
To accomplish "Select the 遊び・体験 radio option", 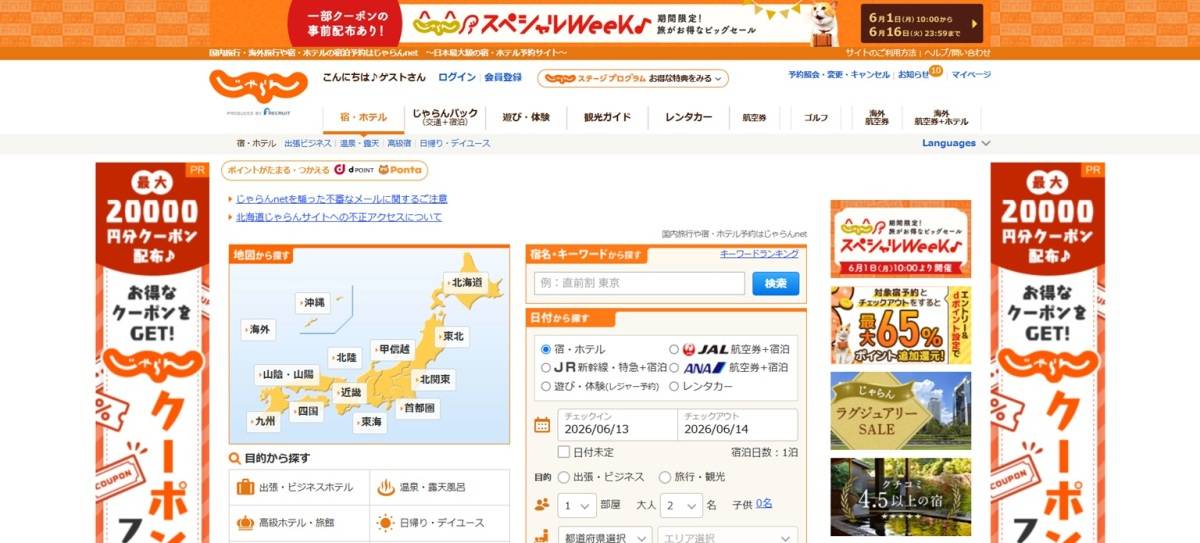I will [x=545, y=386].
